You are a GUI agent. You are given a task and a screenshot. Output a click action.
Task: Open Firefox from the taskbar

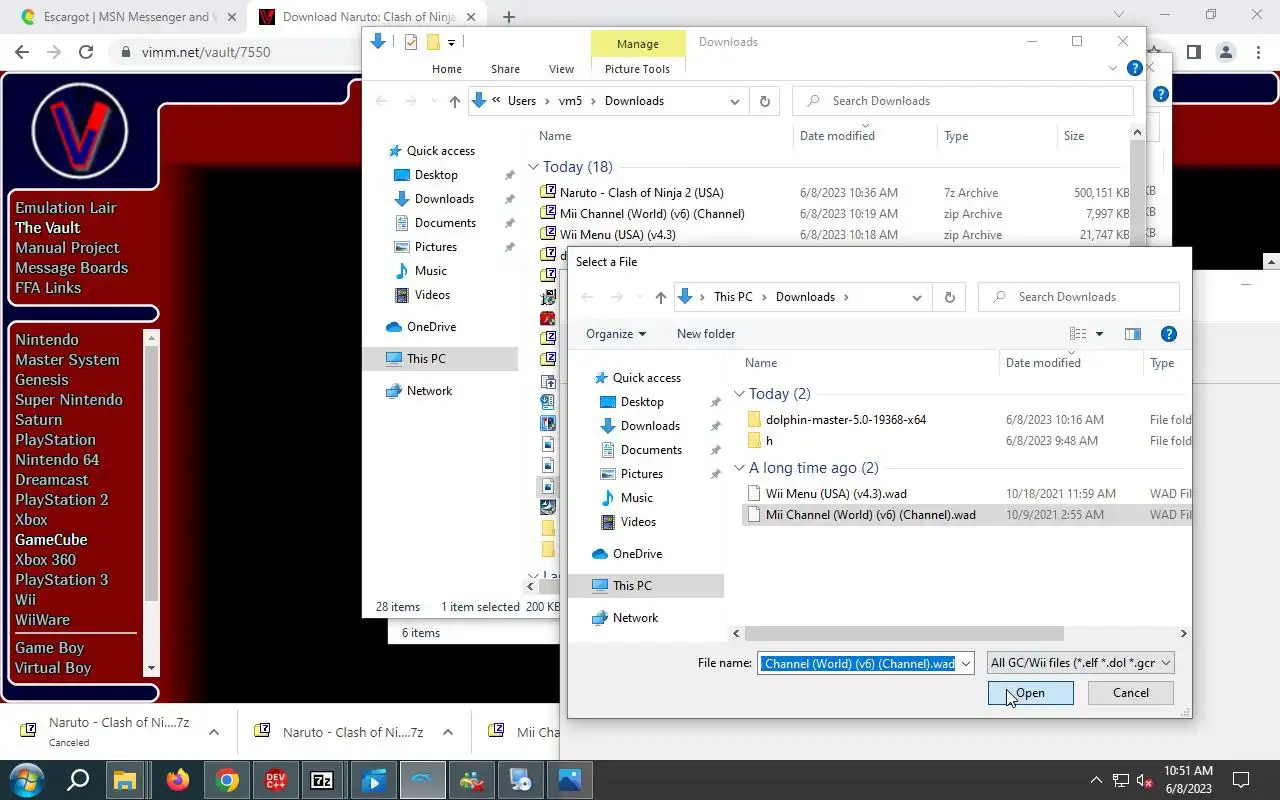178,780
